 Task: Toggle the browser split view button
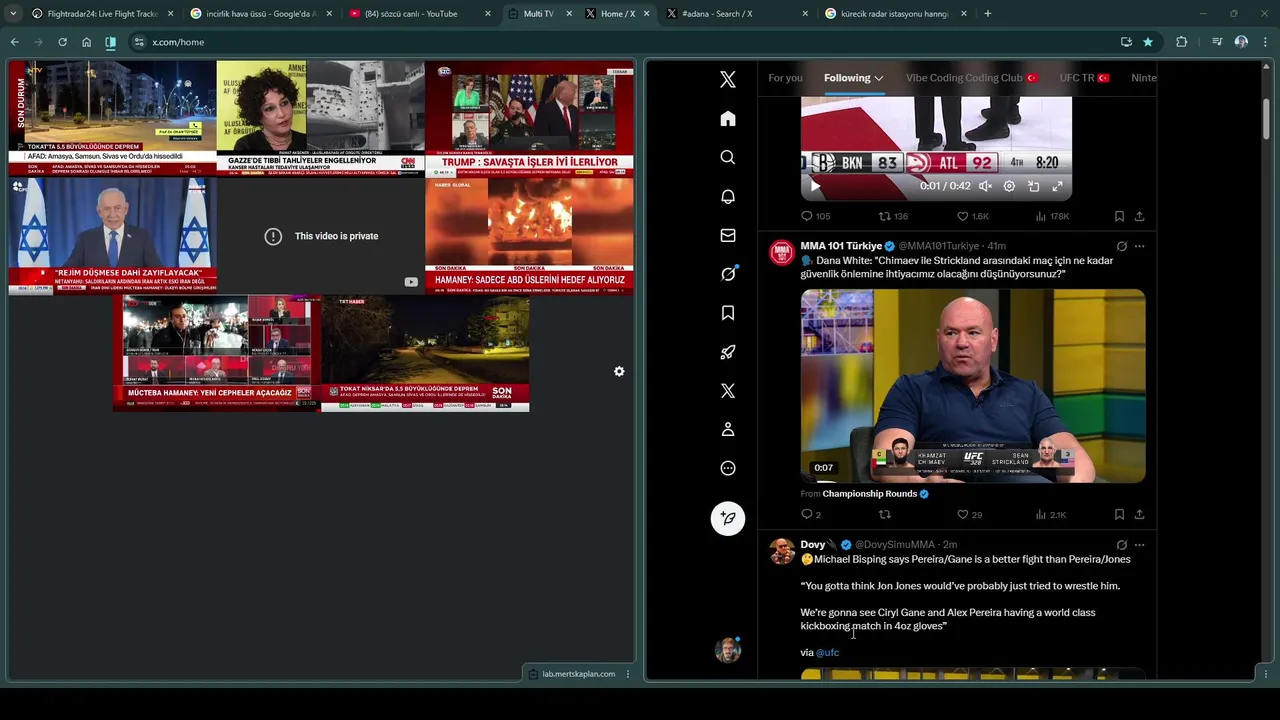[x=110, y=42]
